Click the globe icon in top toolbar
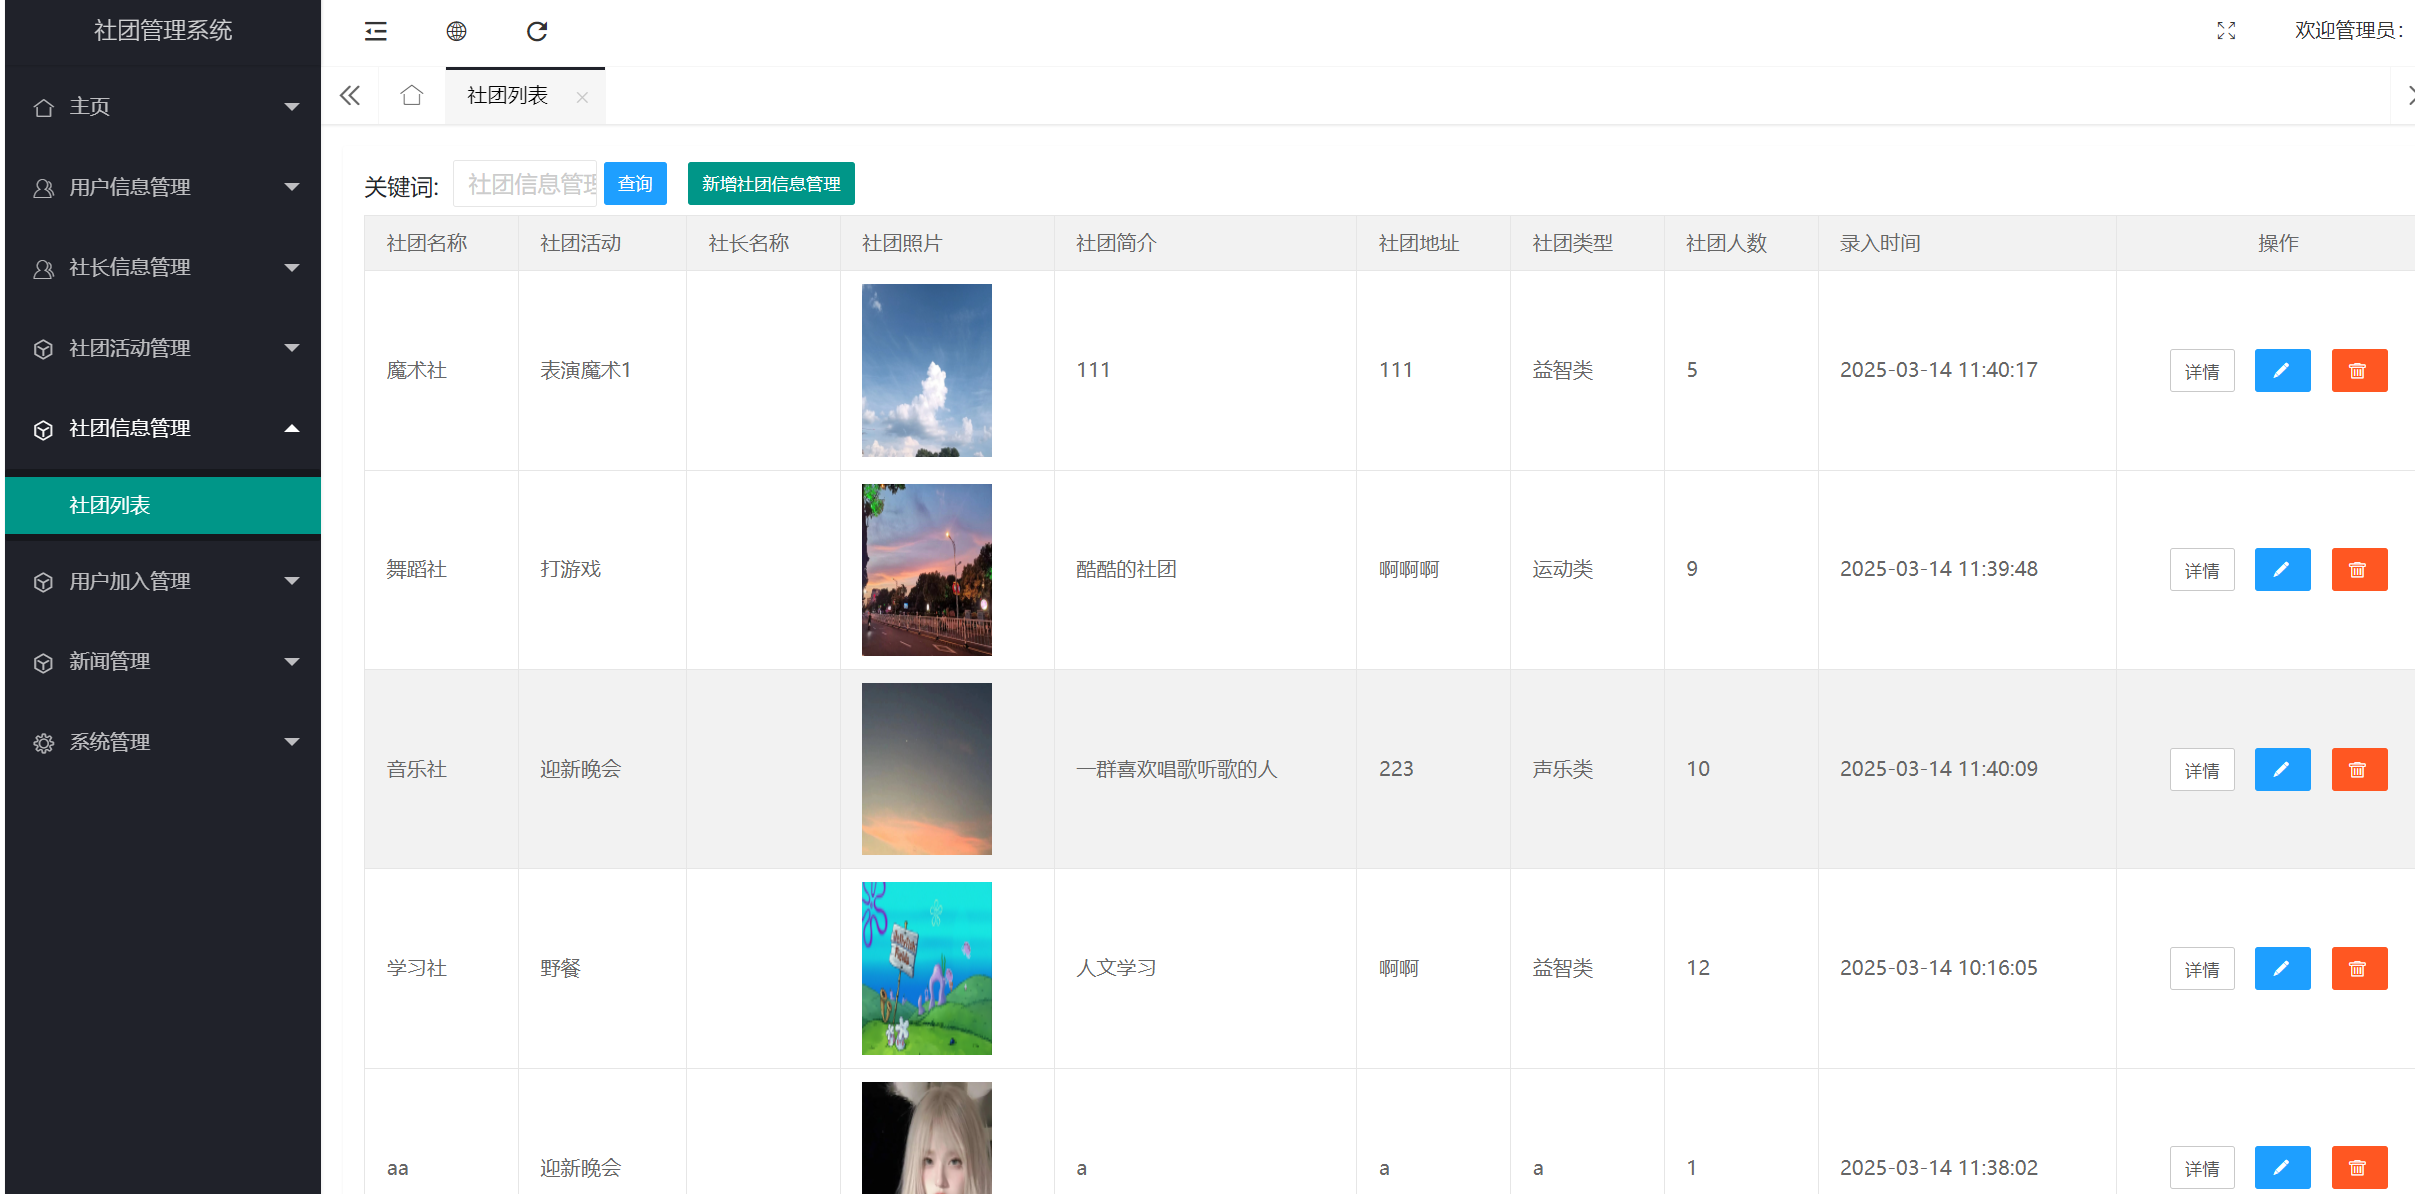2415x1194 pixels. pos(456,31)
